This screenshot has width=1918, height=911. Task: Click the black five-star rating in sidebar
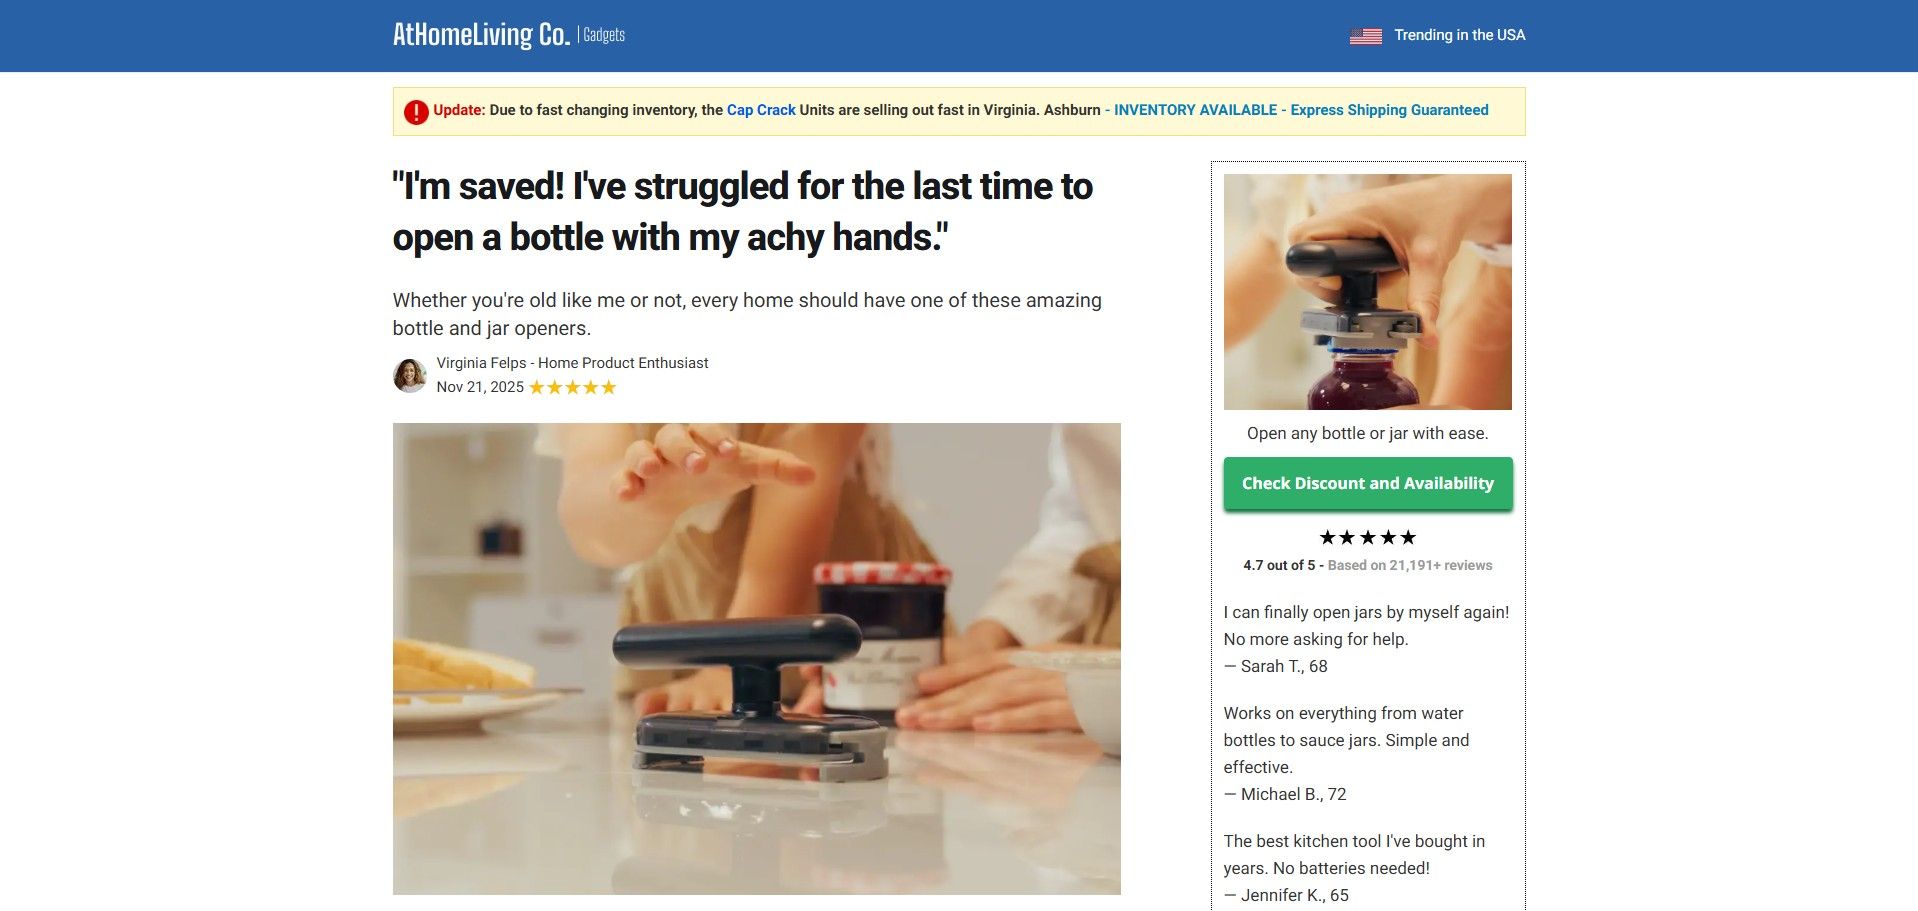1367,538
